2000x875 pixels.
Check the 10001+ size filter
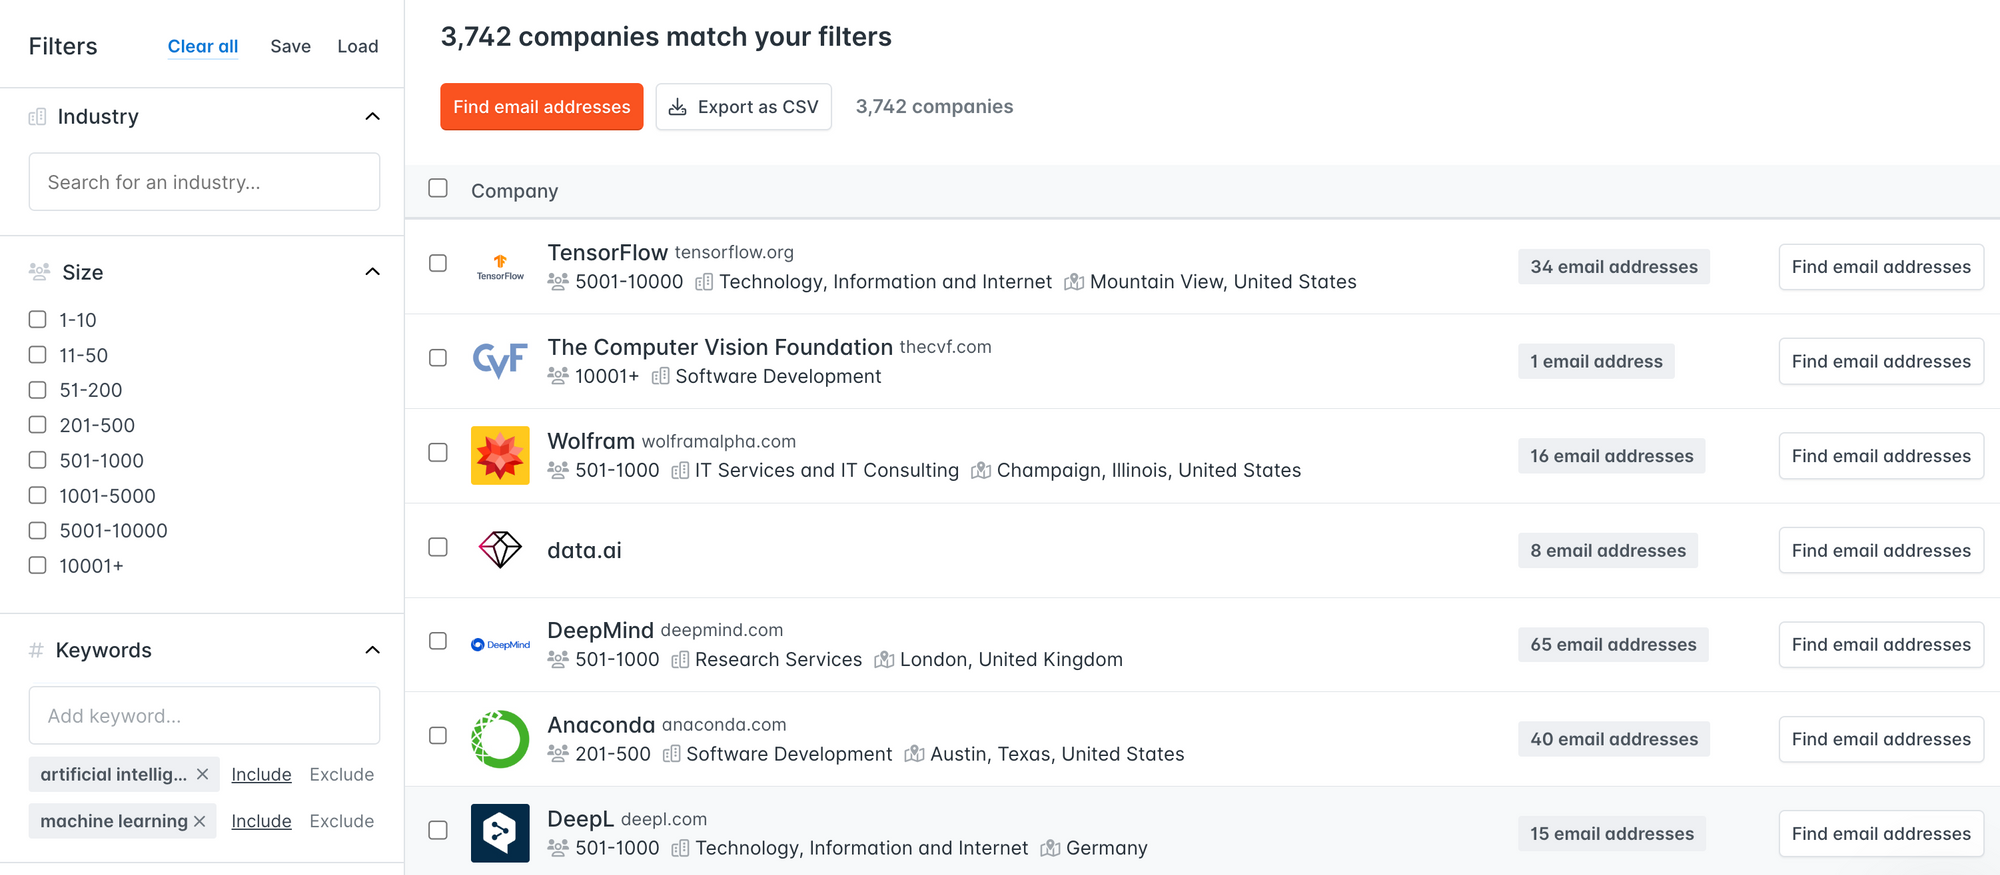[38, 565]
